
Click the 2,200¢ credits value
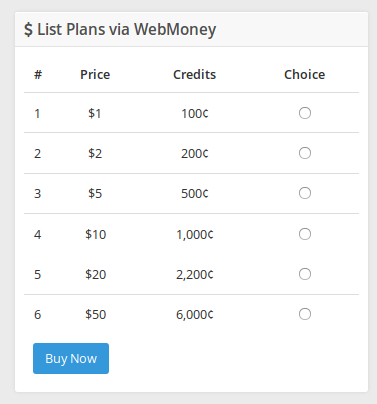[x=195, y=275]
